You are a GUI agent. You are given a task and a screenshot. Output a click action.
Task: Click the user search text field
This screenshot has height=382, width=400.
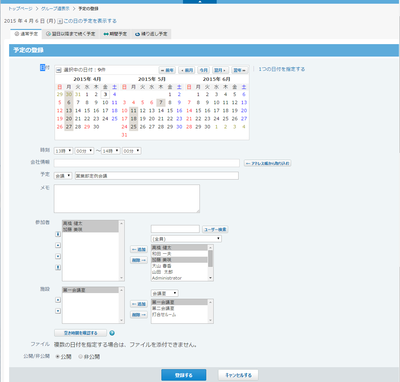click(175, 229)
